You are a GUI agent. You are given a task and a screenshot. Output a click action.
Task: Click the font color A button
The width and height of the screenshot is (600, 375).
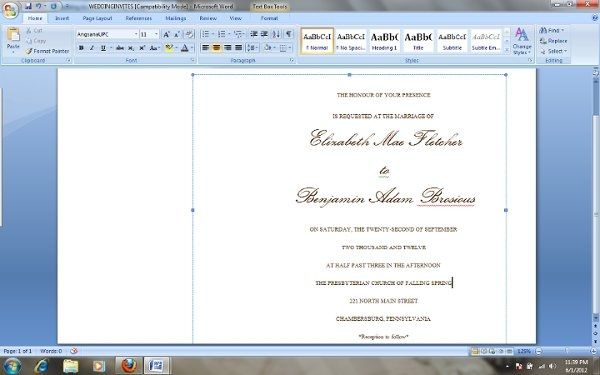pyautogui.click(x=185, y=48)
